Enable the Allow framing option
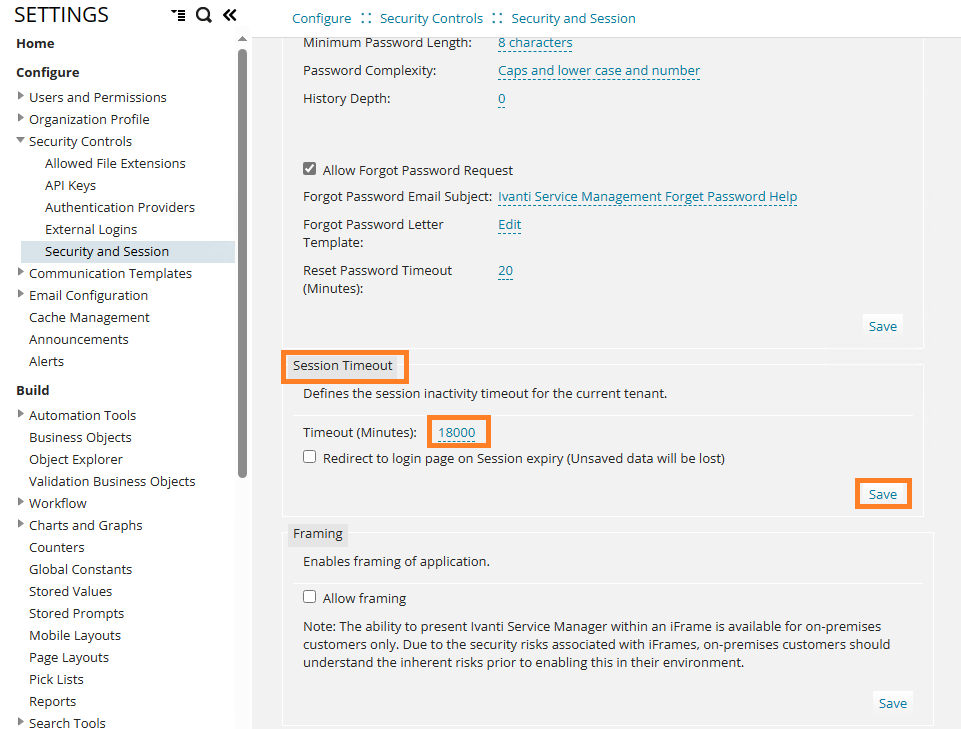 309,596
